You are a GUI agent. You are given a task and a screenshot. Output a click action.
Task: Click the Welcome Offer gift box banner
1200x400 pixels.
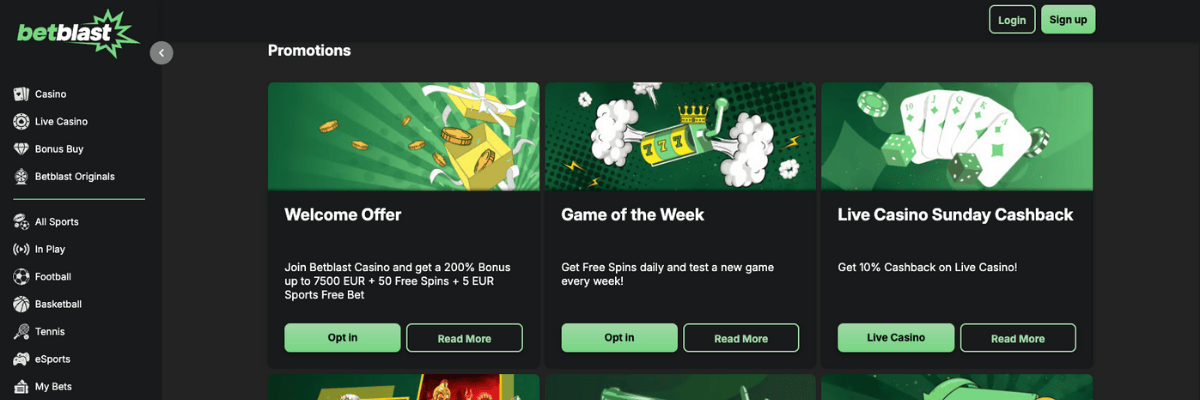pyautogui.click(x=404, y=136)
